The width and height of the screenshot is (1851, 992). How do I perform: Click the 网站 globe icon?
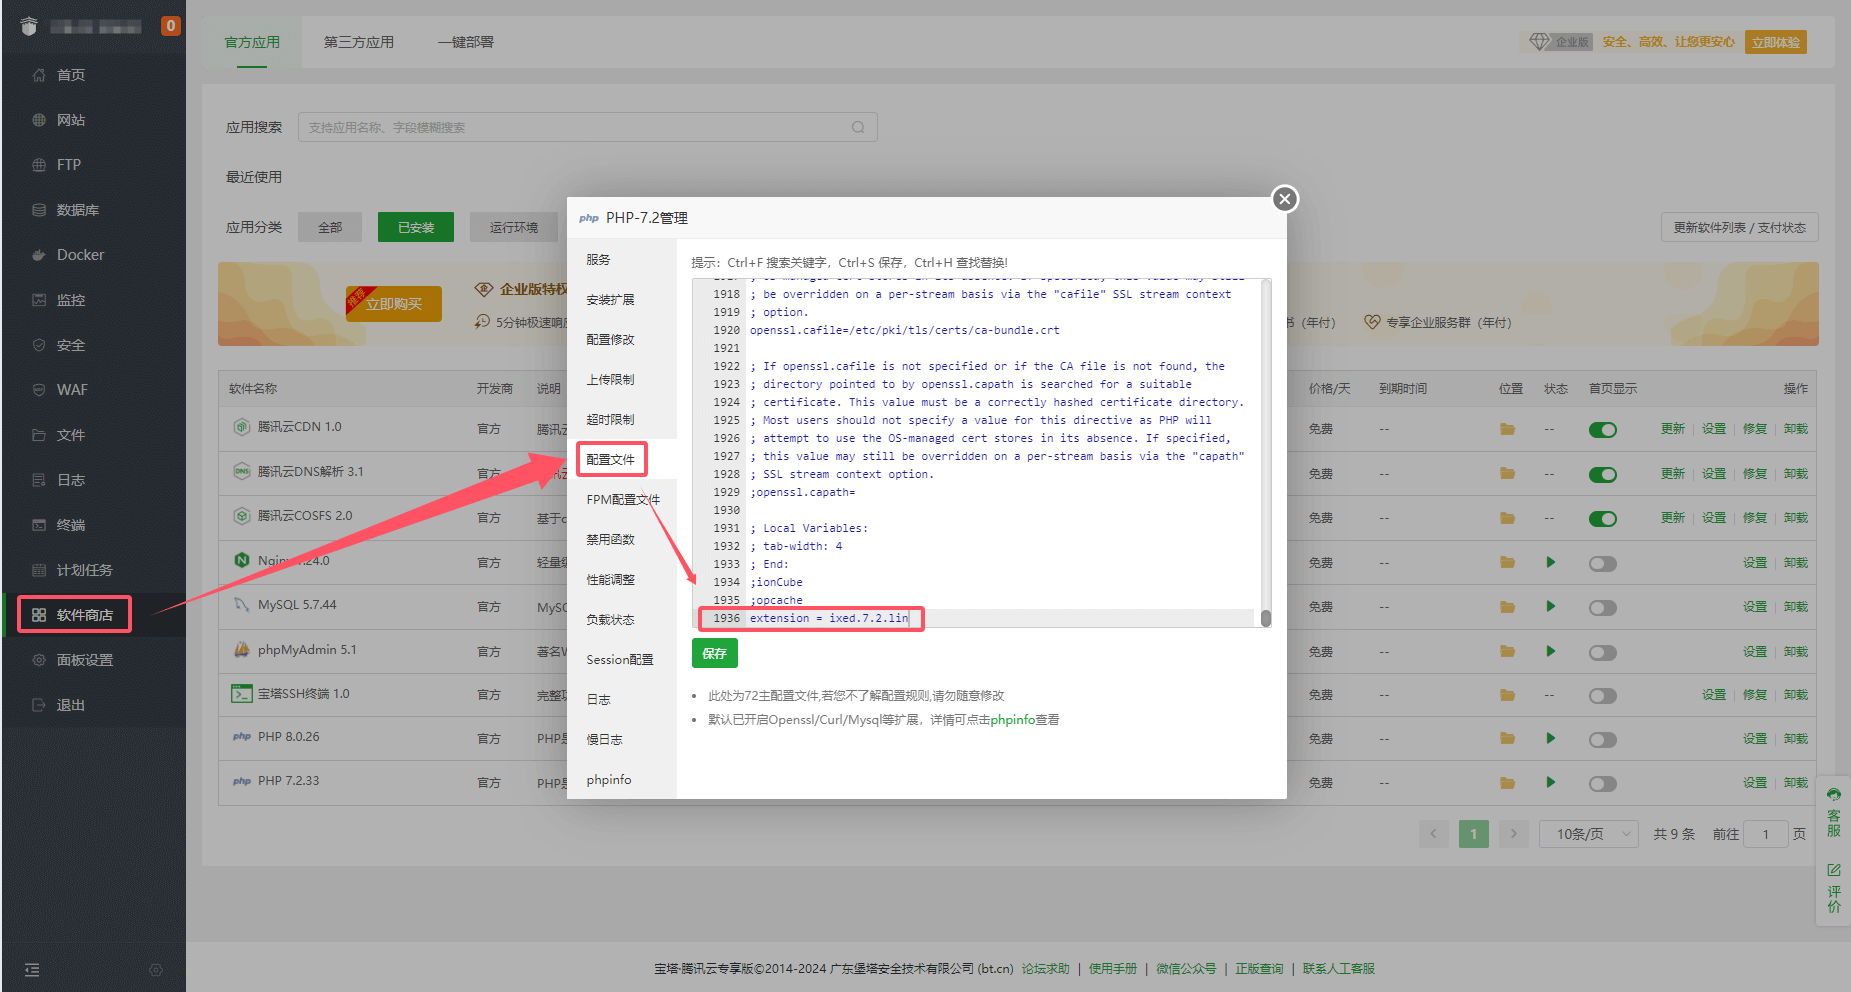[x=39, y=120]
